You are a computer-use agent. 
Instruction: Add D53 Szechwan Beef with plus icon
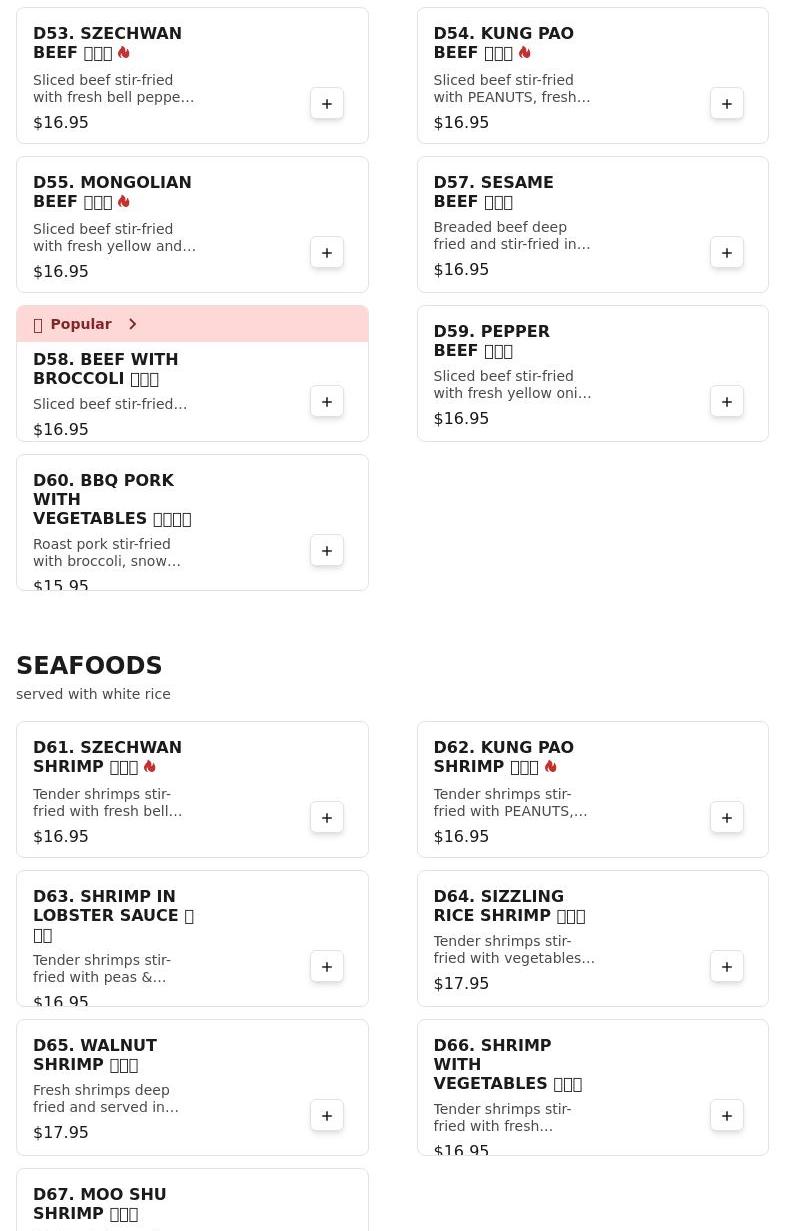pos(327,104)
